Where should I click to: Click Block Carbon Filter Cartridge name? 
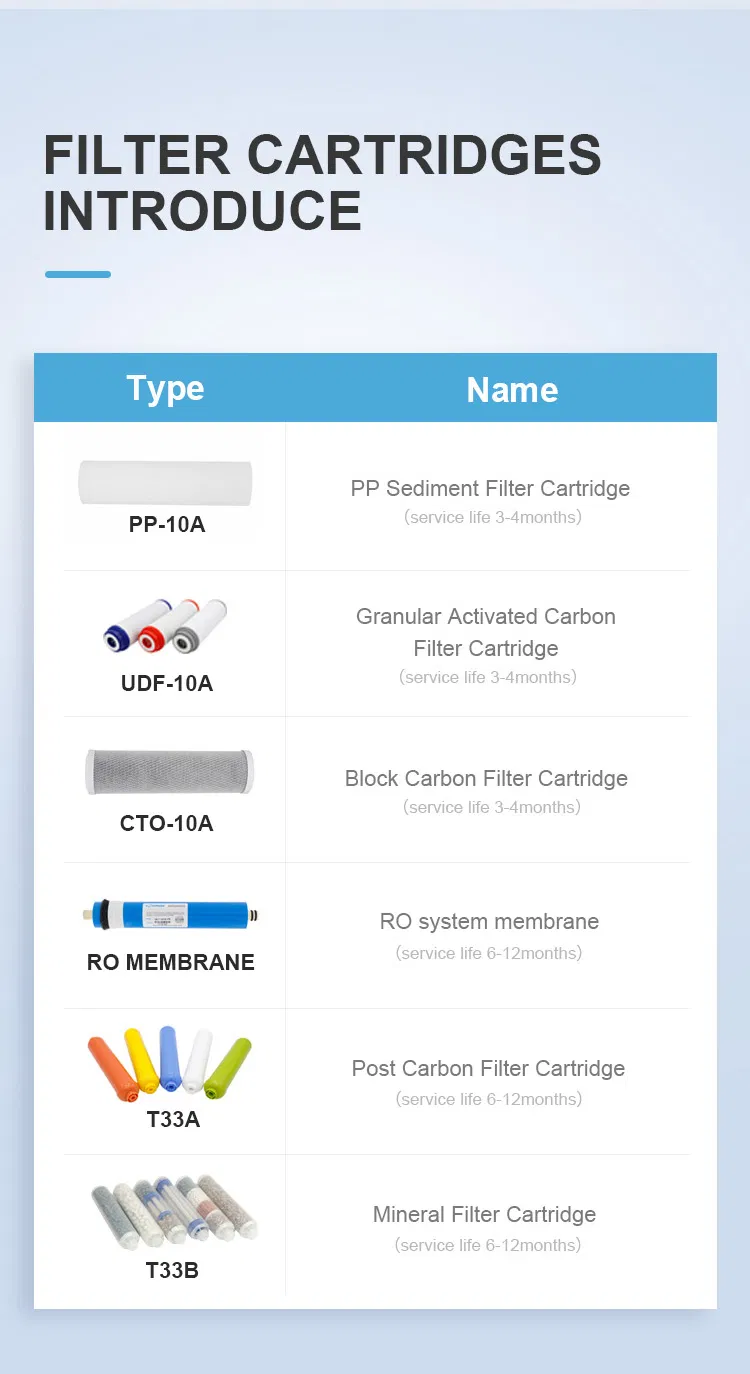(486, 778)
